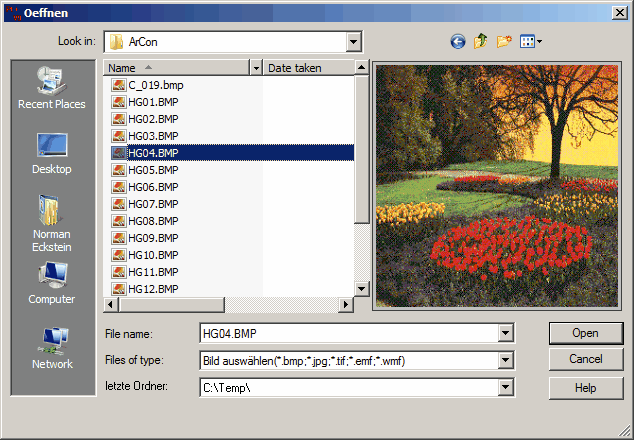The width and height of the screenshot is (634, 440).
Task: Click the HG01.BMP file icon
Action: [x=118, y=102]
